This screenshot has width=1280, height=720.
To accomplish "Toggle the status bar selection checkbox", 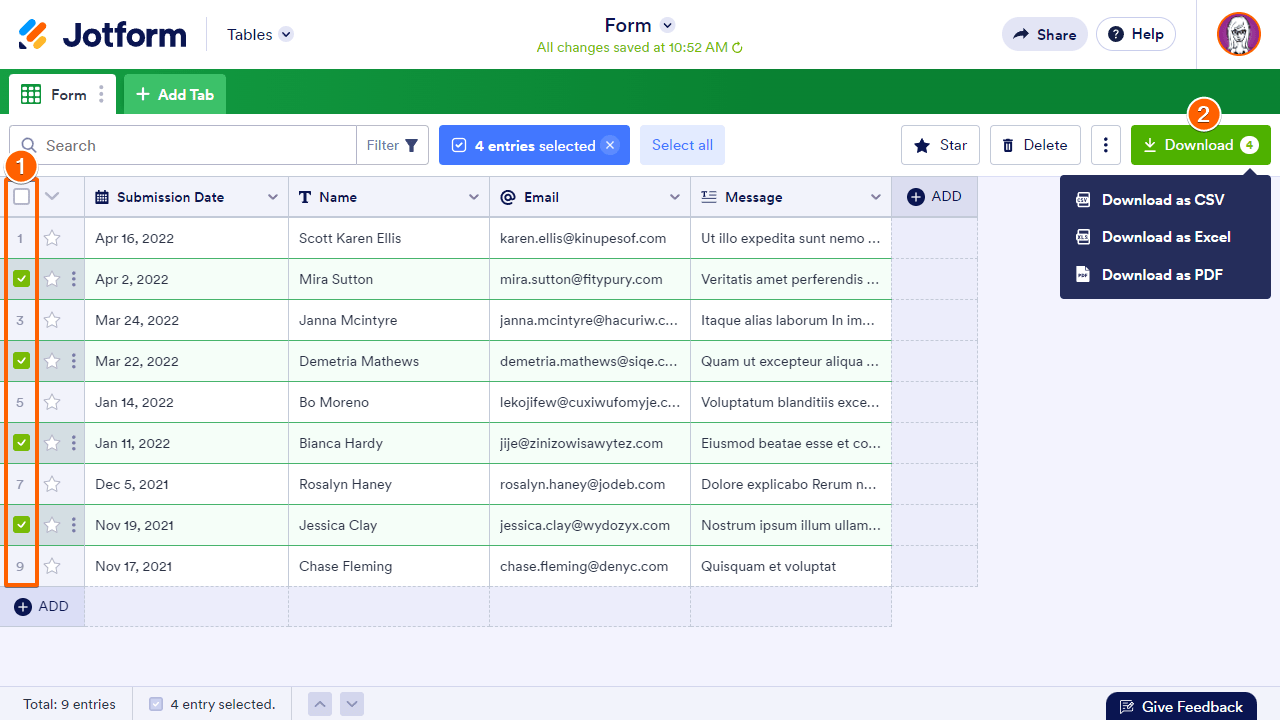I will [x=156, y=704].
